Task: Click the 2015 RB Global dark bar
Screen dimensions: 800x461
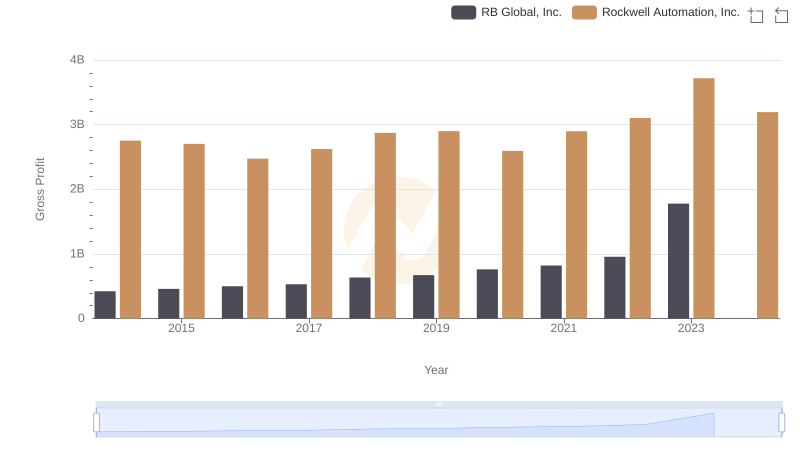Action: [x=169, y=304]
